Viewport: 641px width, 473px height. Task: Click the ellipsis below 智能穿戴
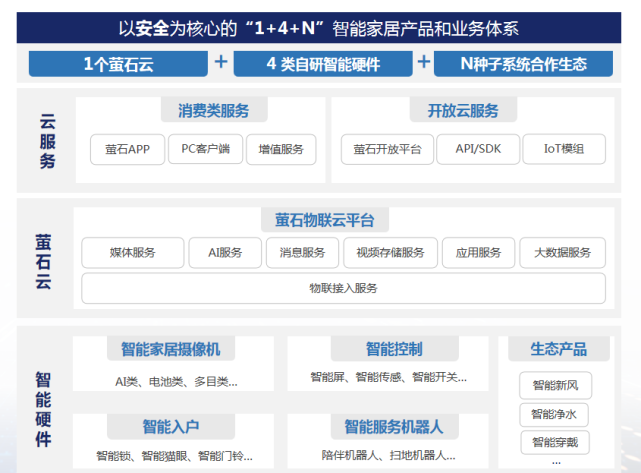pyautogui.click(x=556, y=462)
